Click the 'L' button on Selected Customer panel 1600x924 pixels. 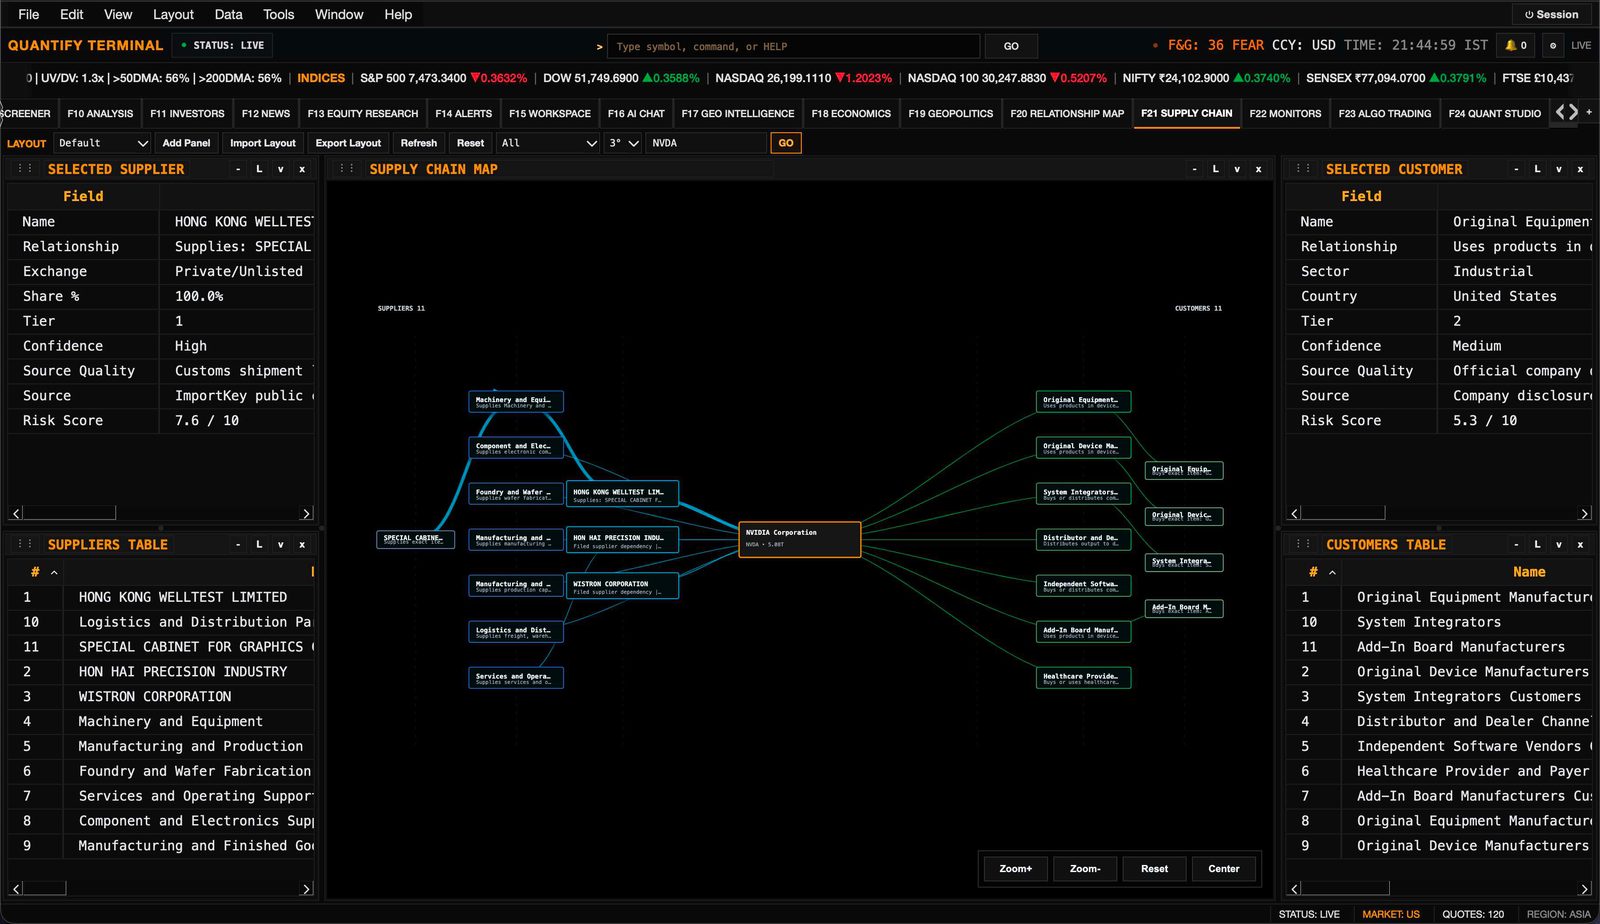[x=1537, y=169]
